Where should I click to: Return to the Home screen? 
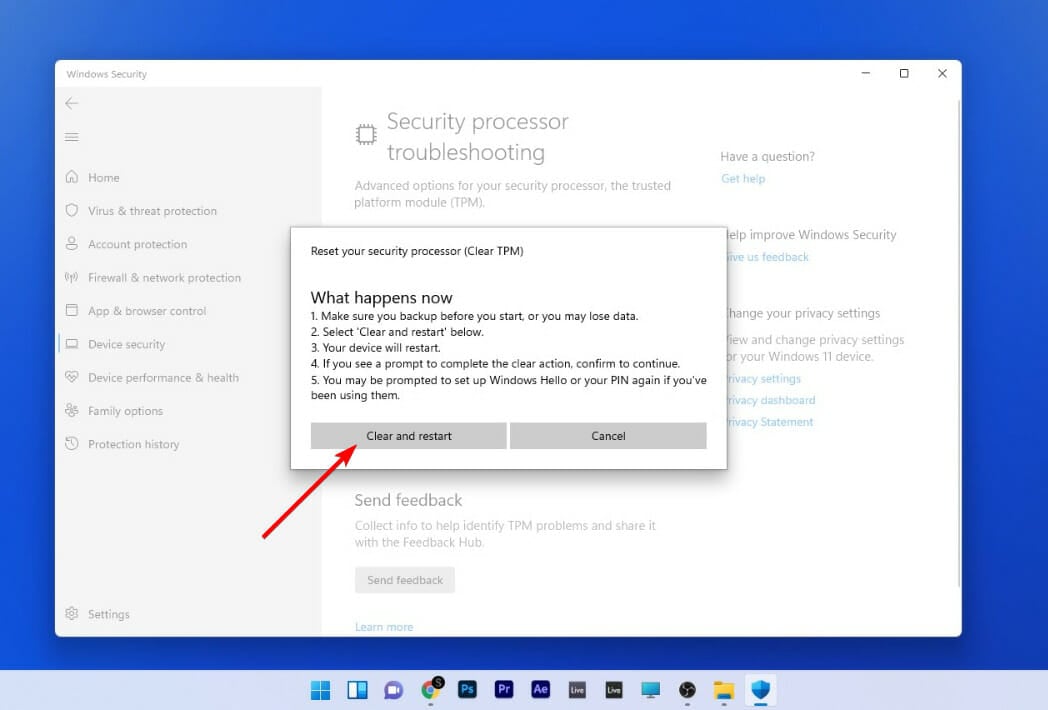[x=103, y=177]
